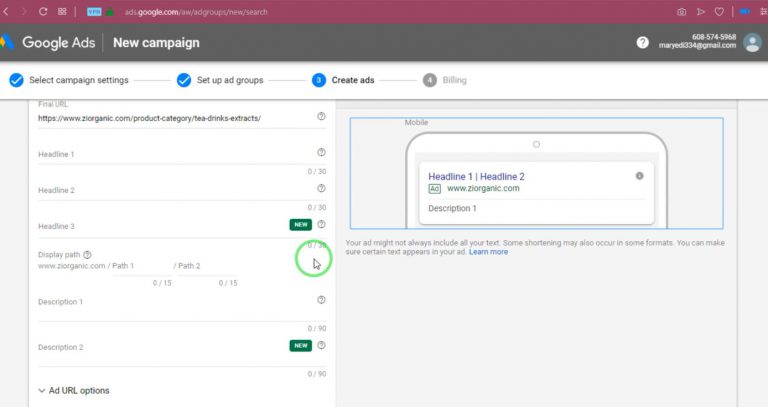Click help icon beside Final URL
The width and height of the screenshot is (768, 407).
point(321,116)
